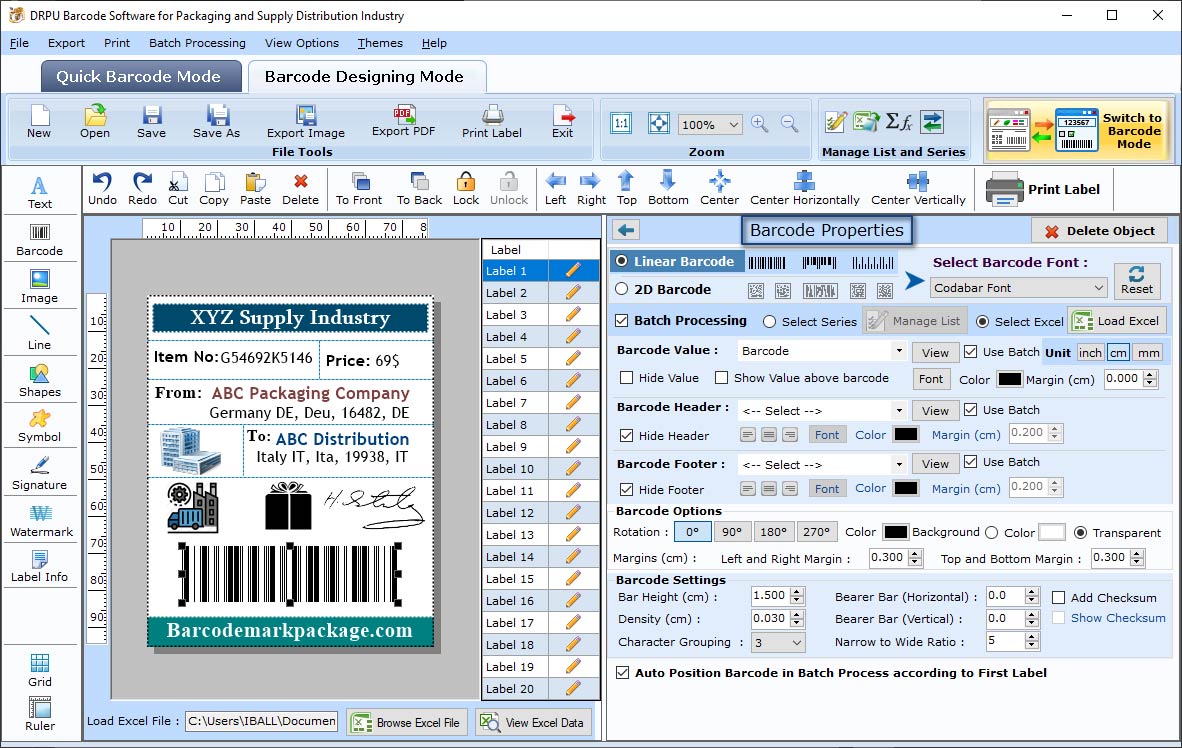Select Transparent background option
The image size is (1182, 748).
[x=1080, y=532]
